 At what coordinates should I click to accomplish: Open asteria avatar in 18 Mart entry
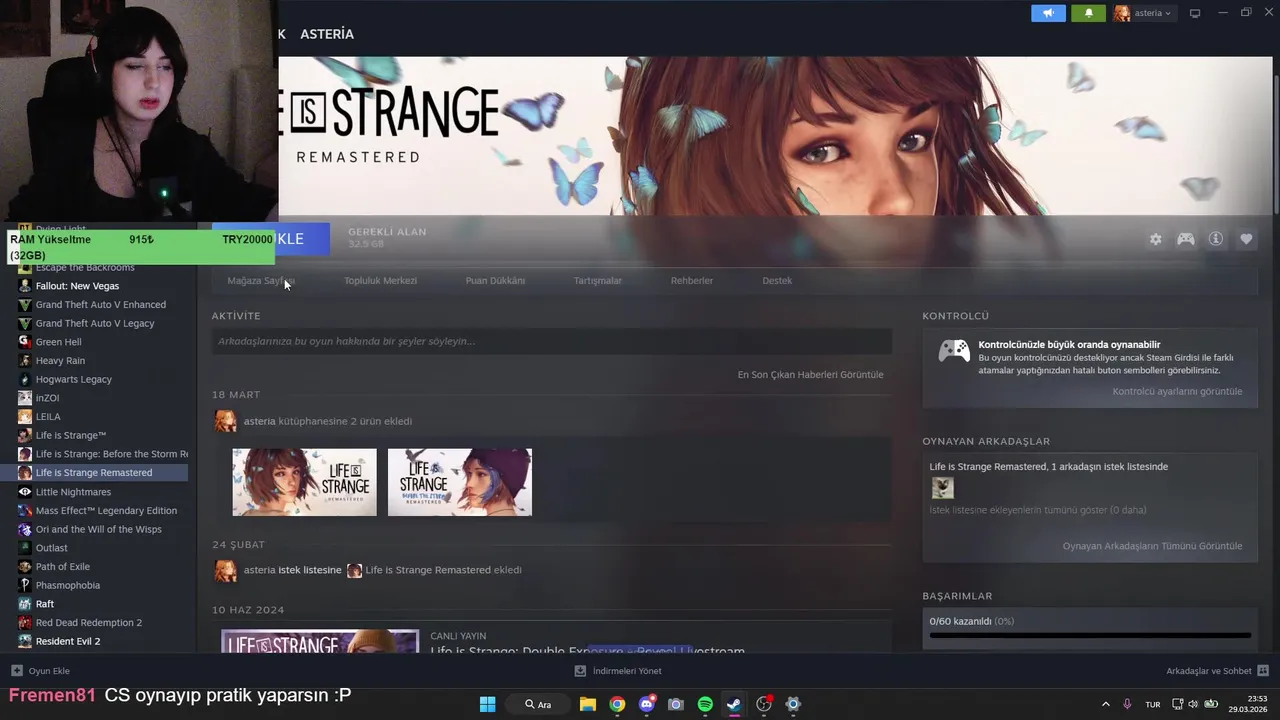[226, 421]
